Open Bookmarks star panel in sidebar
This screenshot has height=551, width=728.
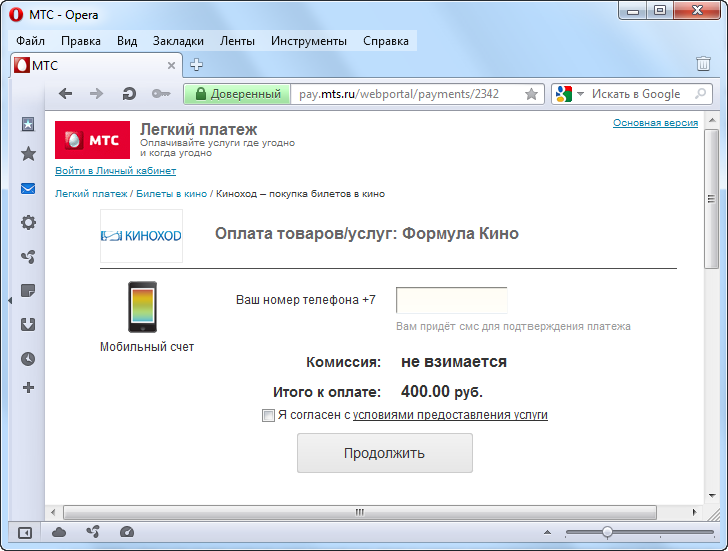(28, 154)
